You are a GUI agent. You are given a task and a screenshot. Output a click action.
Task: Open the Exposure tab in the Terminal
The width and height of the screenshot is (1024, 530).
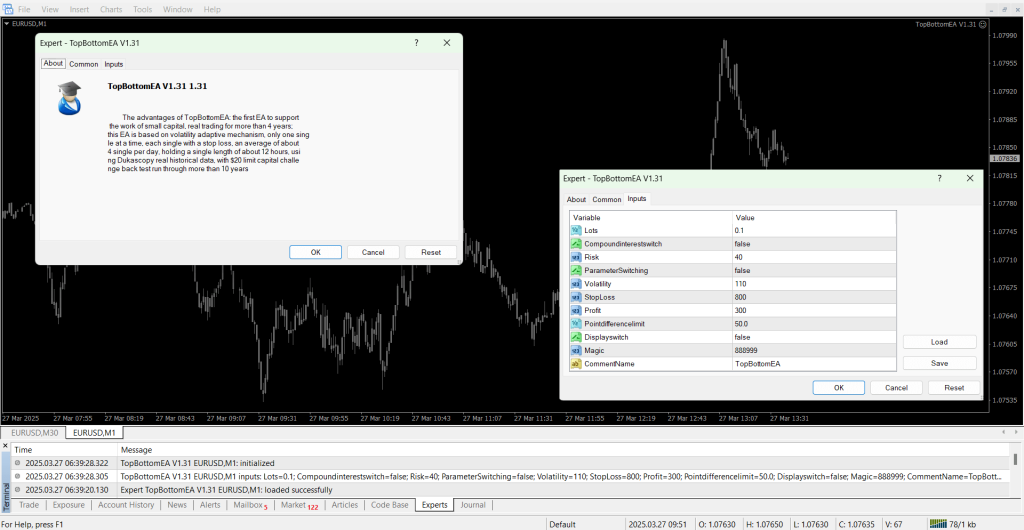click(x=69, y=505)
